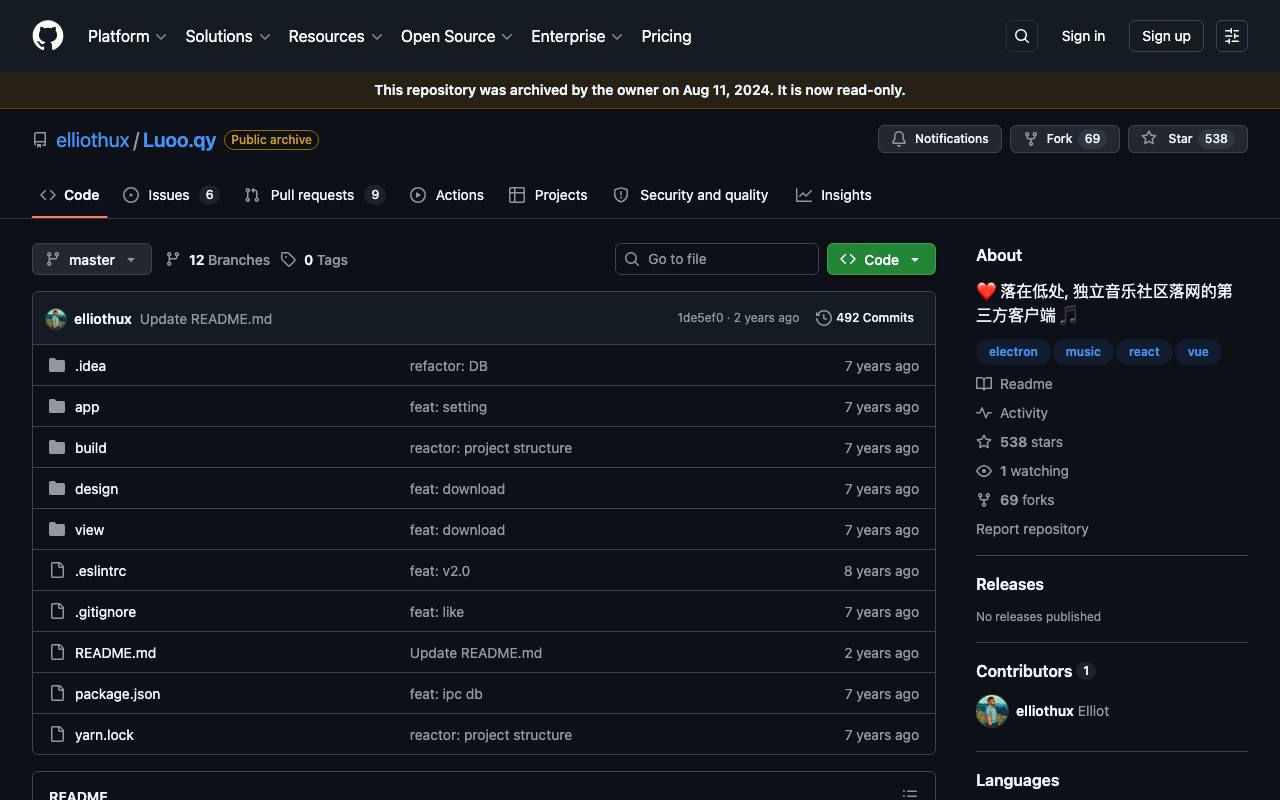
Task: Click Elliot's contributor avatar
Action: [992, 711]
